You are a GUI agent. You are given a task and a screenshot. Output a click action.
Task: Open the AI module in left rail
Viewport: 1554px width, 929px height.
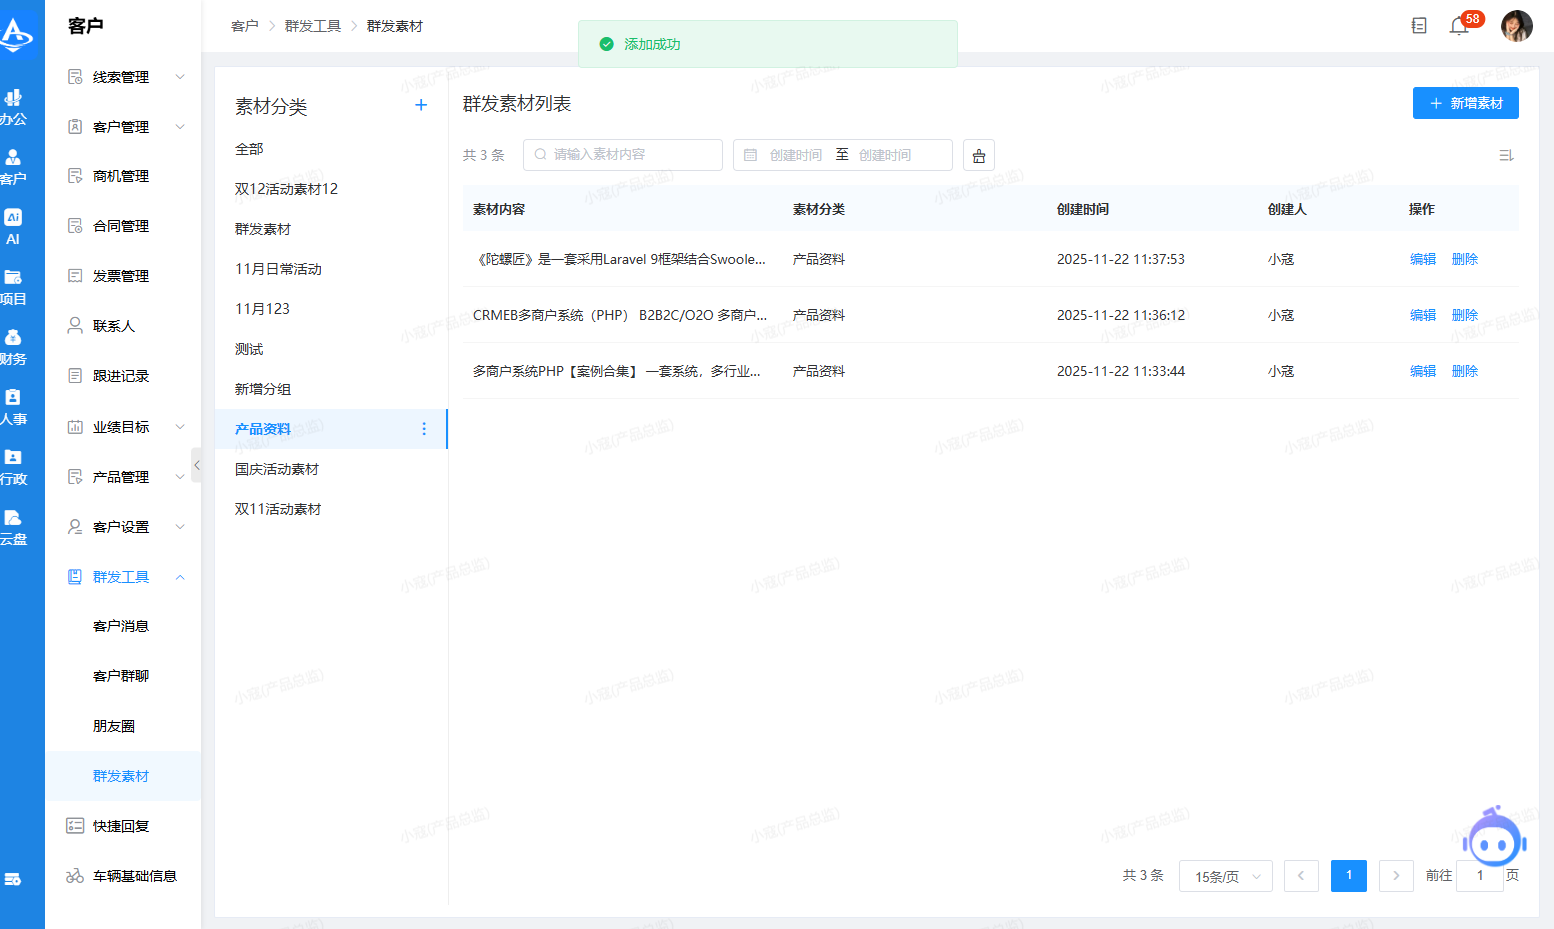pos(13,226)
